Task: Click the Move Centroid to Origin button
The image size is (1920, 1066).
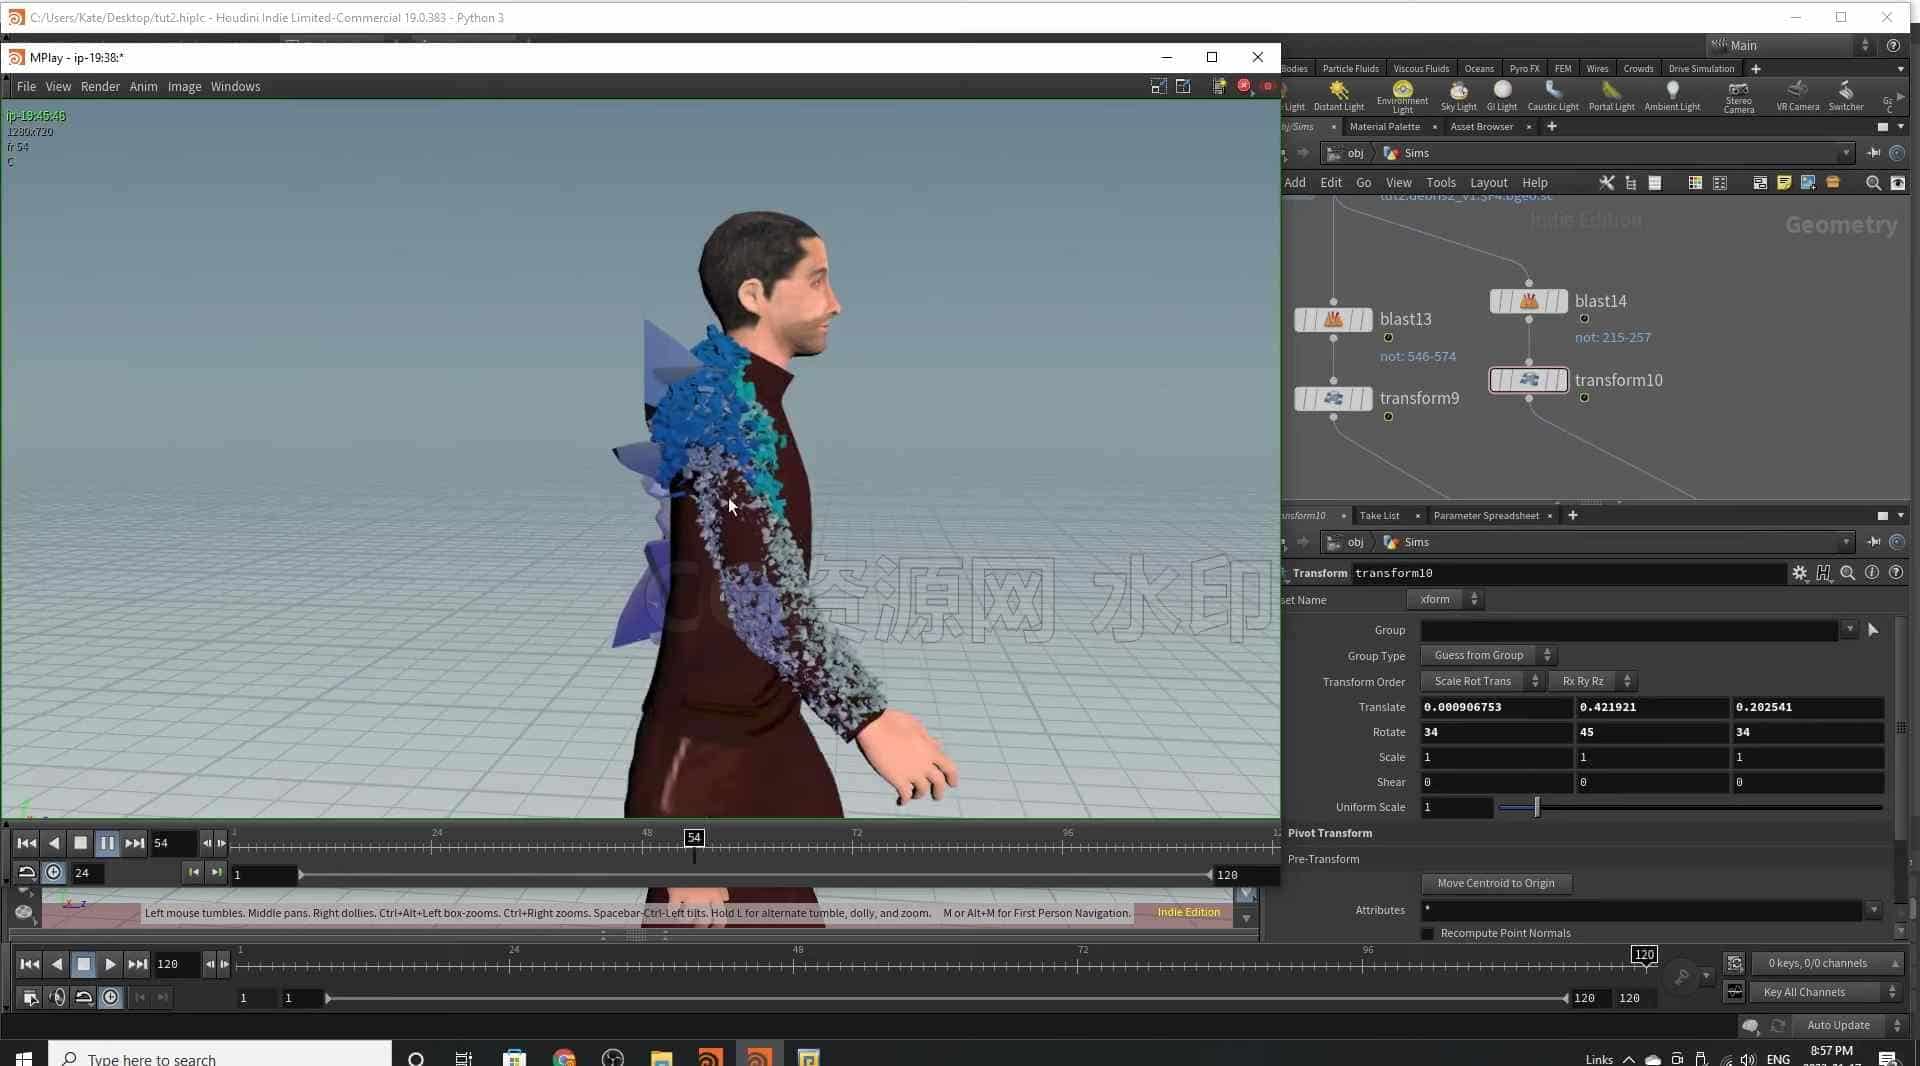Action: (x=1496, y=884)
